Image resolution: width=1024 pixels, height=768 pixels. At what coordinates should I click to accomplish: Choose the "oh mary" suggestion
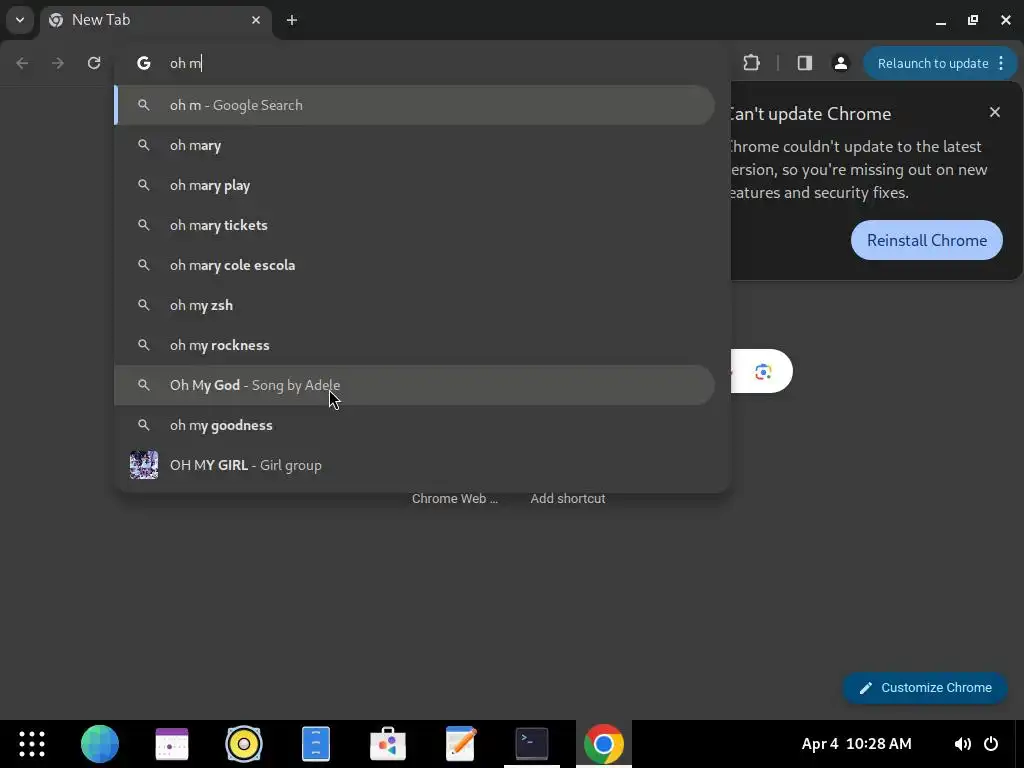click(415, 145)
